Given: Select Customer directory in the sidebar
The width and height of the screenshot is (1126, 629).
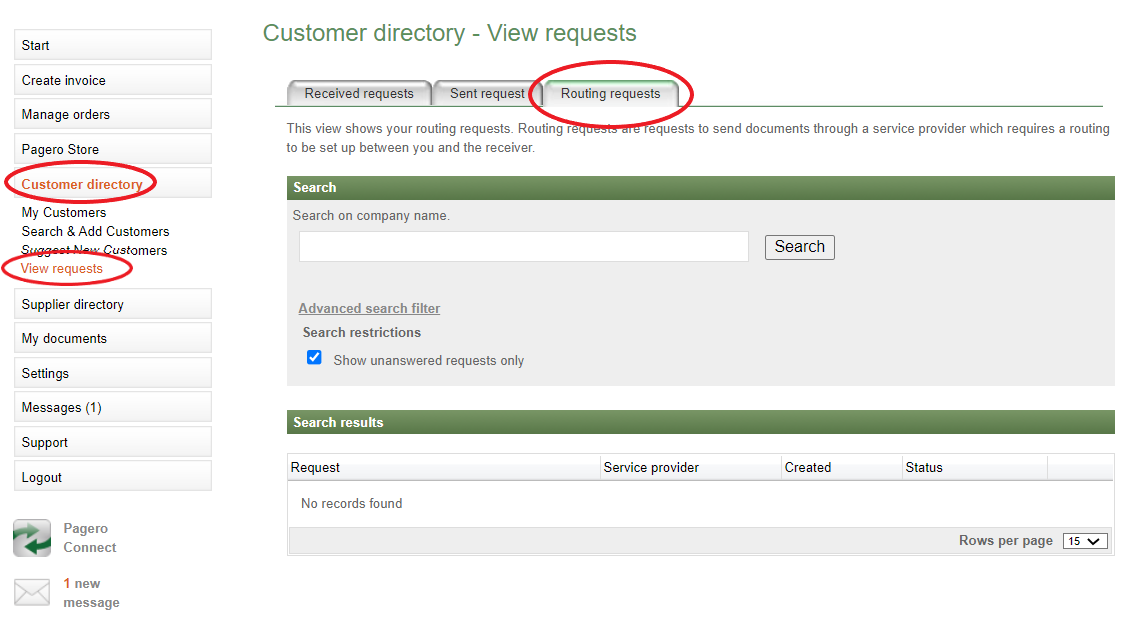Looking at the screenshot, I should [x=113, y=184].
